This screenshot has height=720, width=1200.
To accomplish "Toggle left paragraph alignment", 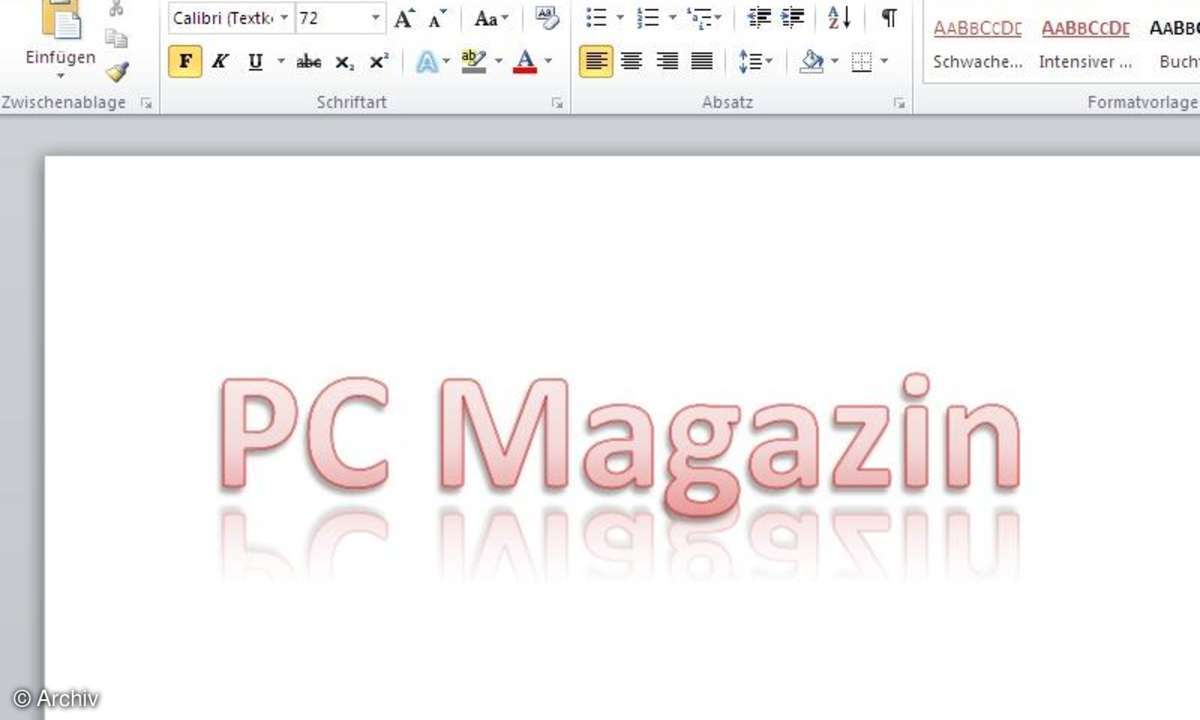I will point(596,62).
